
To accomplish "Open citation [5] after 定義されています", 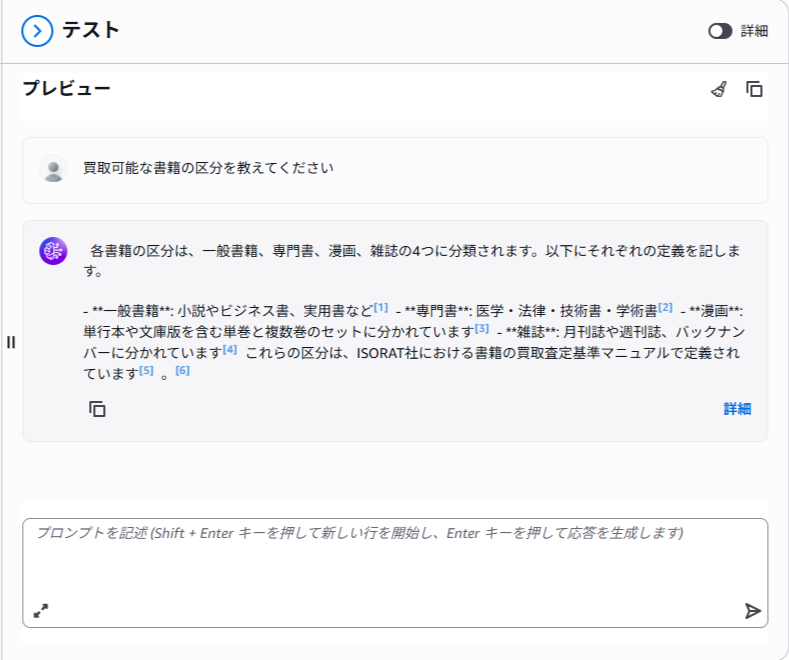I will click(146, 371).
